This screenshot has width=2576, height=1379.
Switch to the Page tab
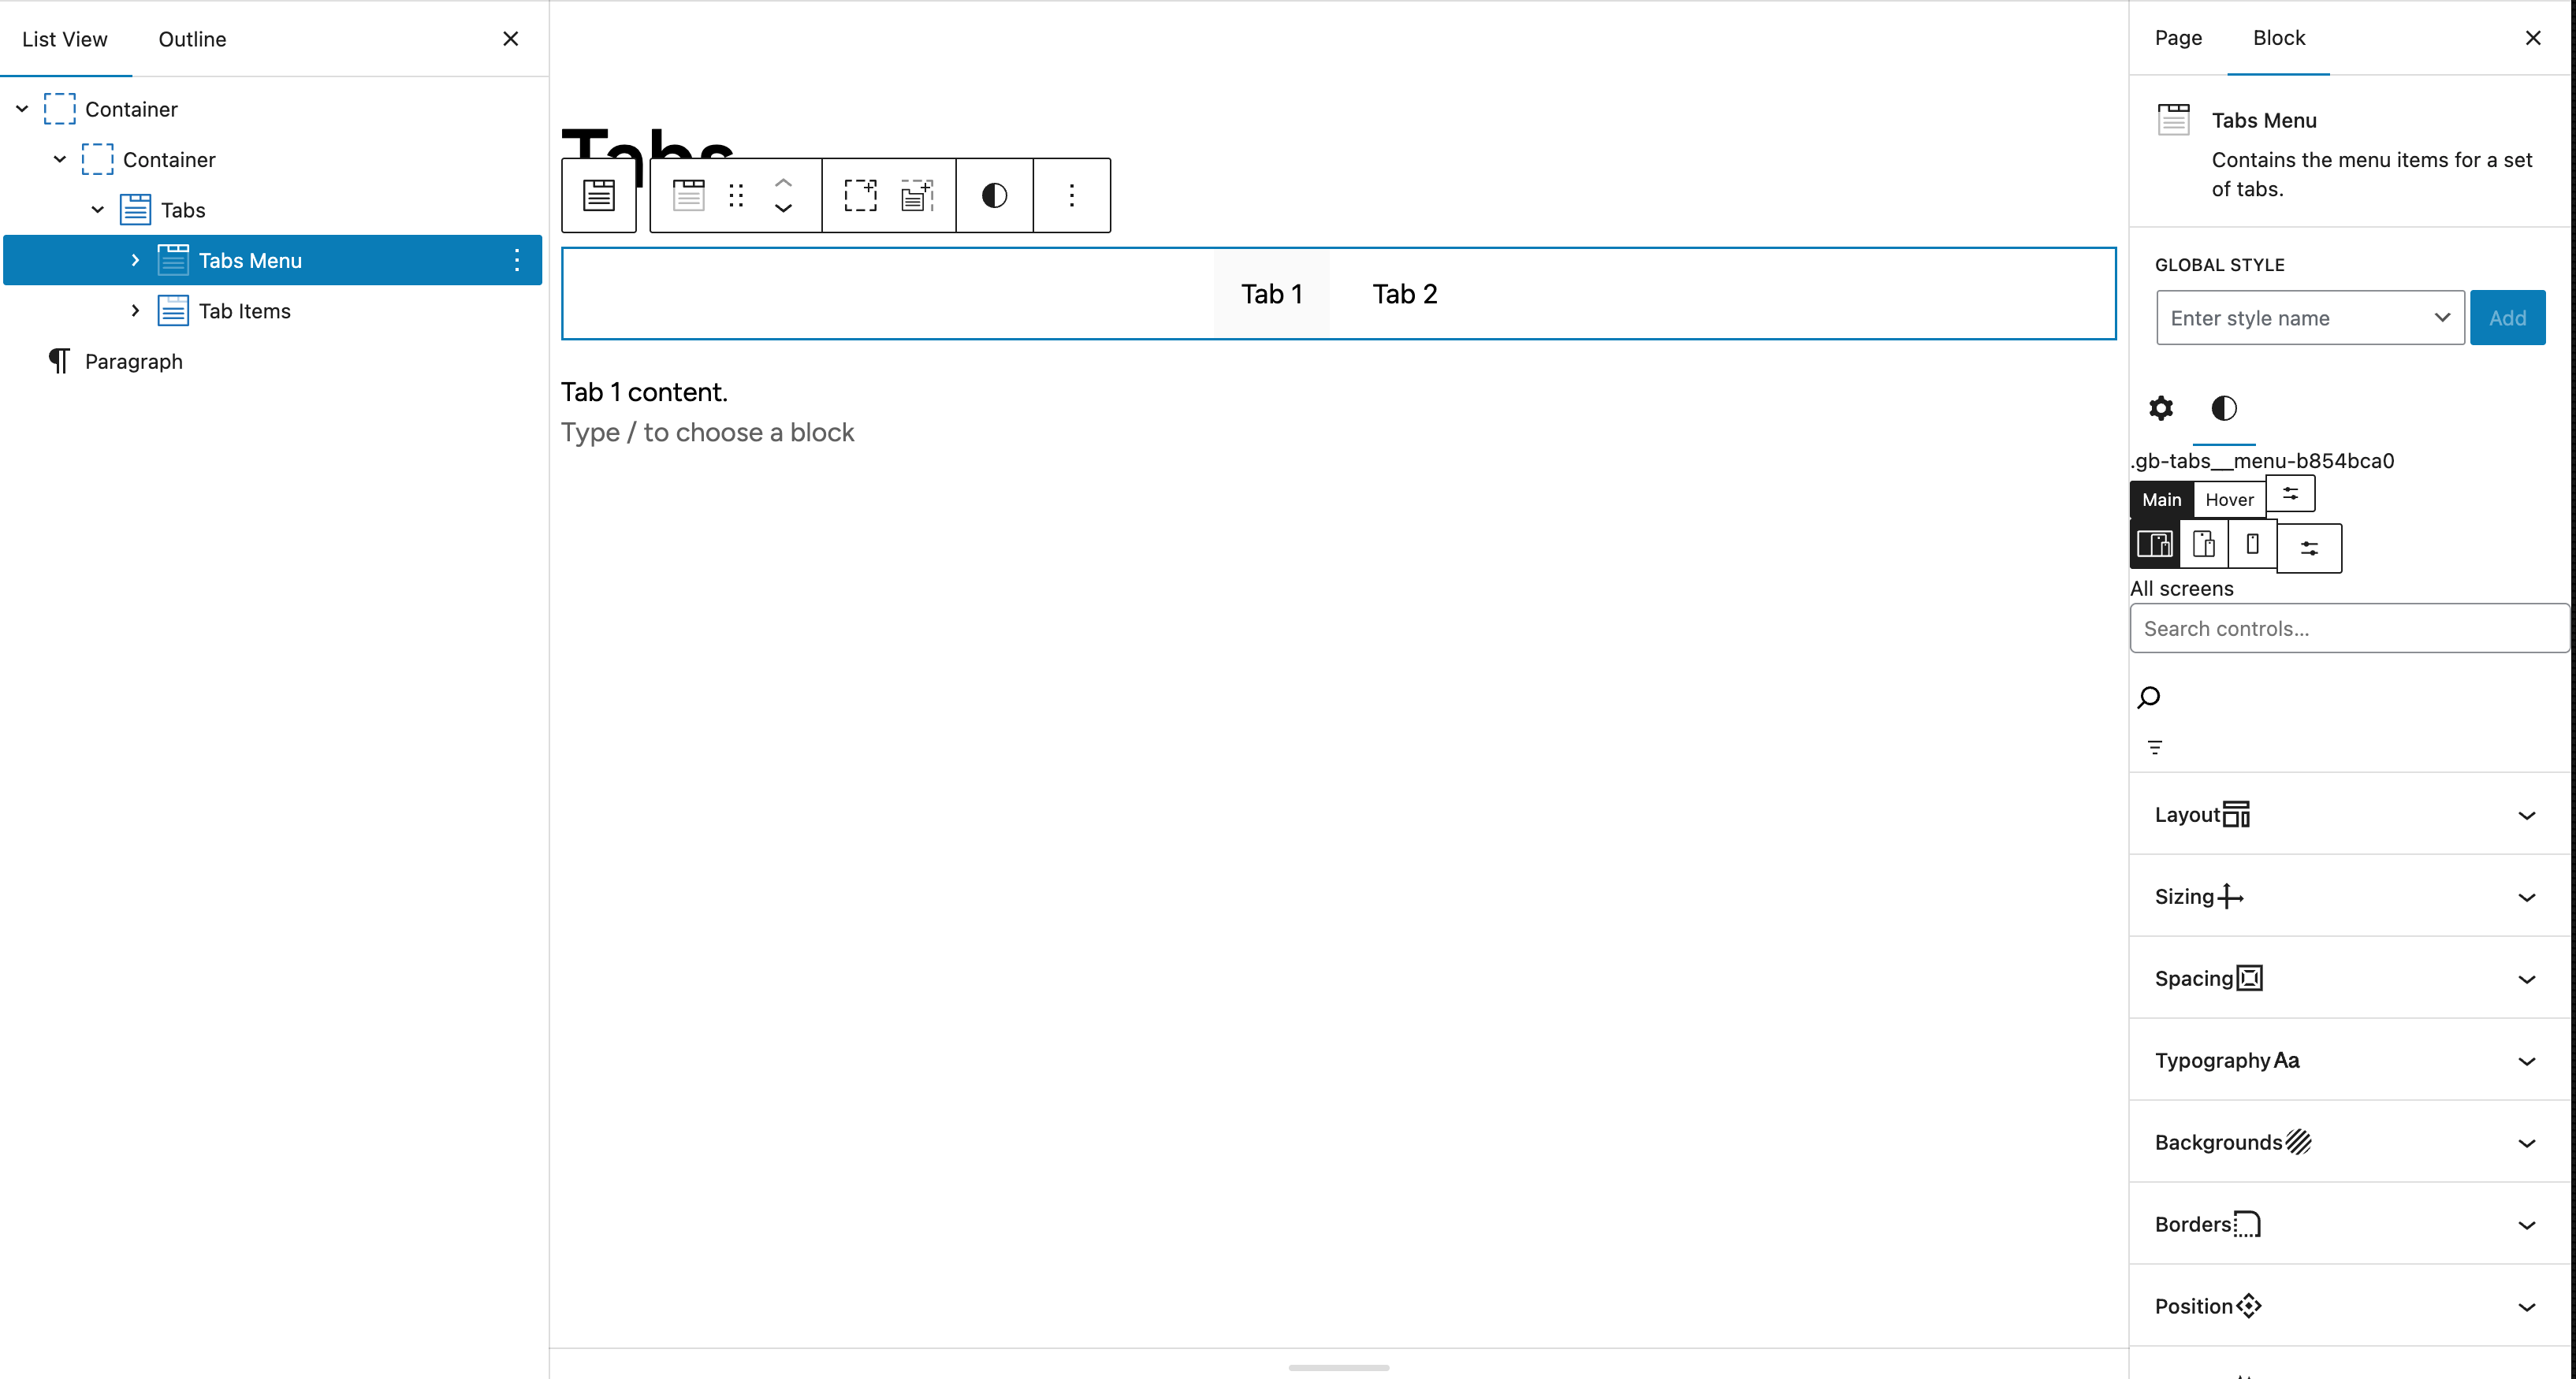click(2178, 38)
